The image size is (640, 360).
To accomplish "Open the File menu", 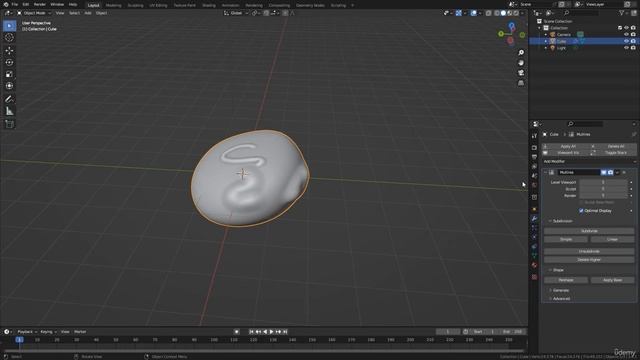I will tap(15, 4).
